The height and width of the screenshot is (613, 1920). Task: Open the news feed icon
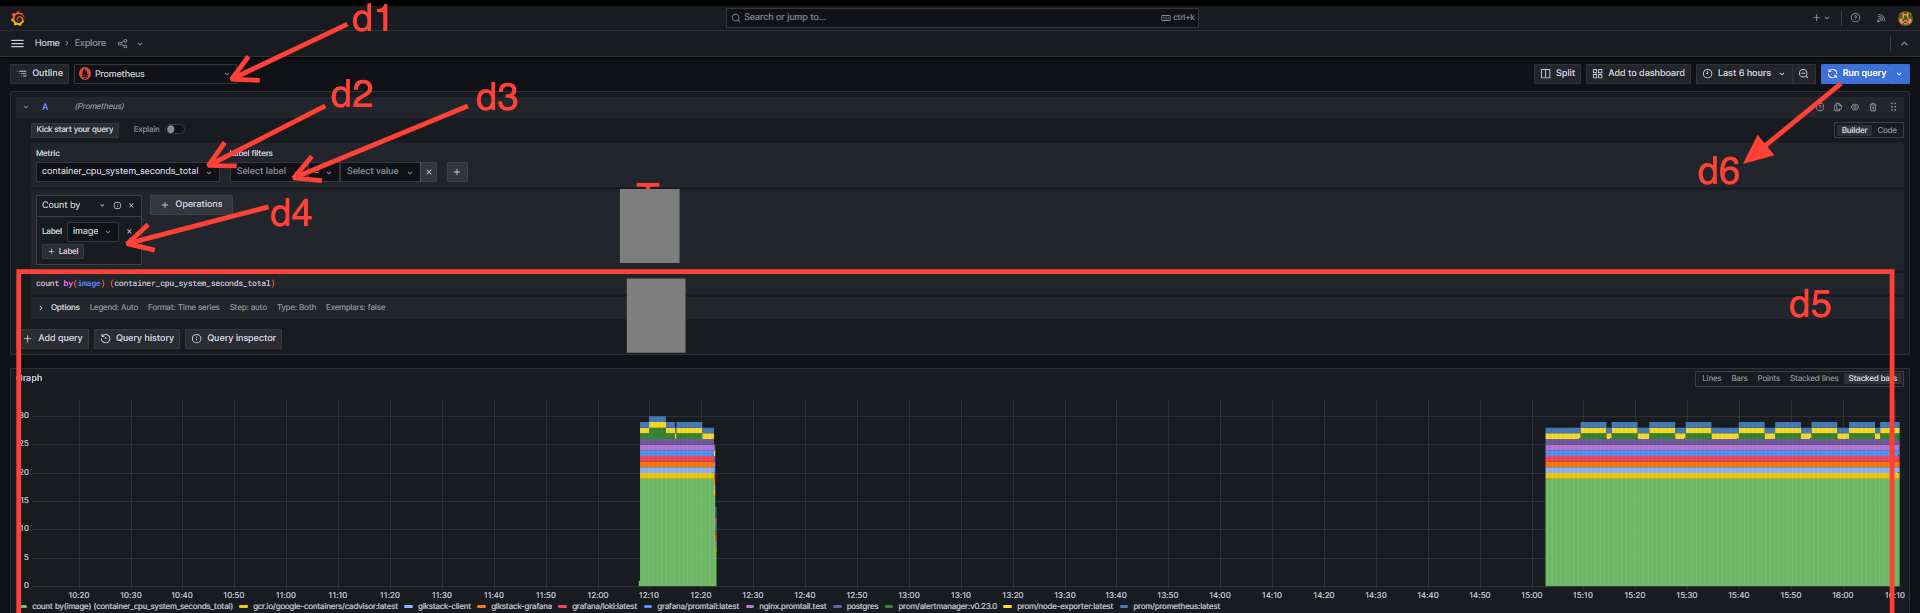click(1880, 18)
